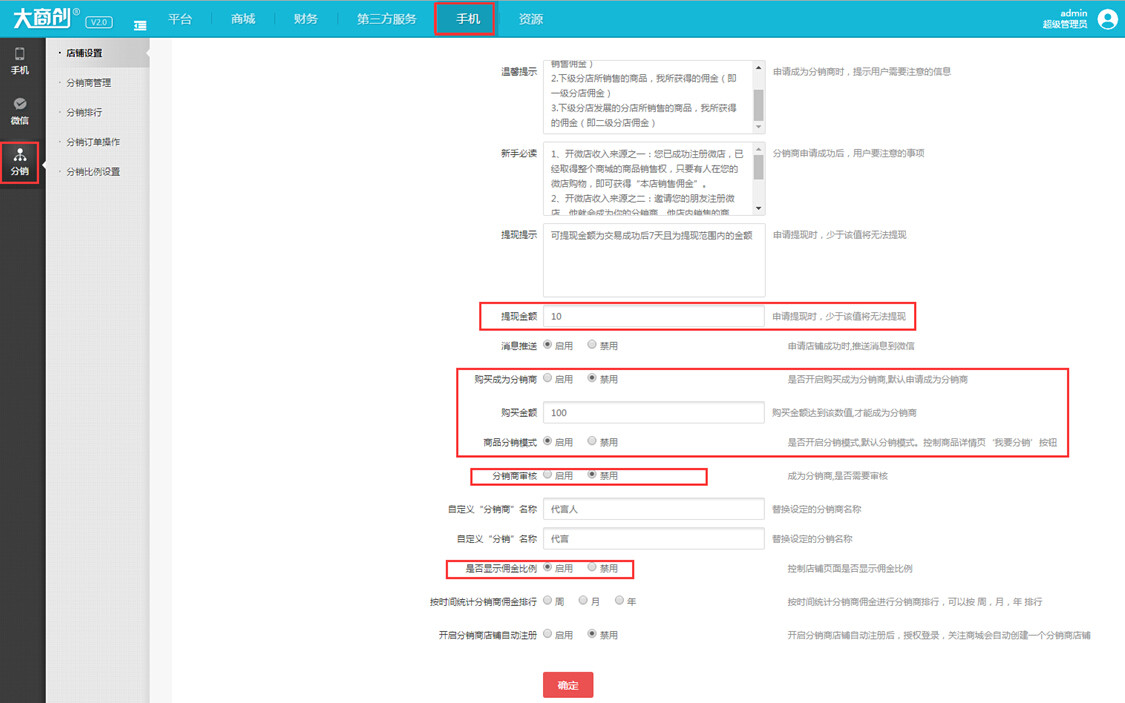Click the 新手必读 scrollbar down arrow

point(758,209)
